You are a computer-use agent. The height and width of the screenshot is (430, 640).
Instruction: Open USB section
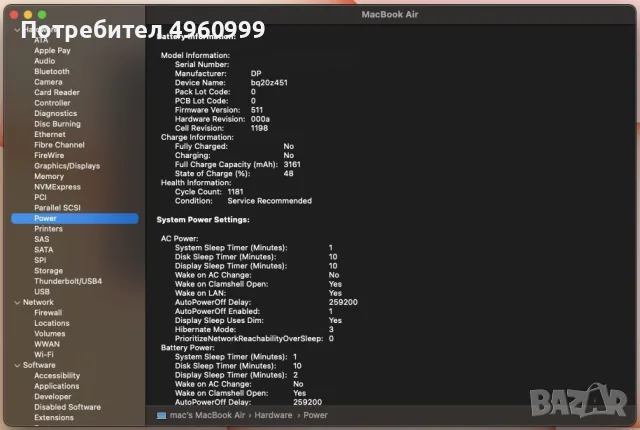click(x=42, y=292)
